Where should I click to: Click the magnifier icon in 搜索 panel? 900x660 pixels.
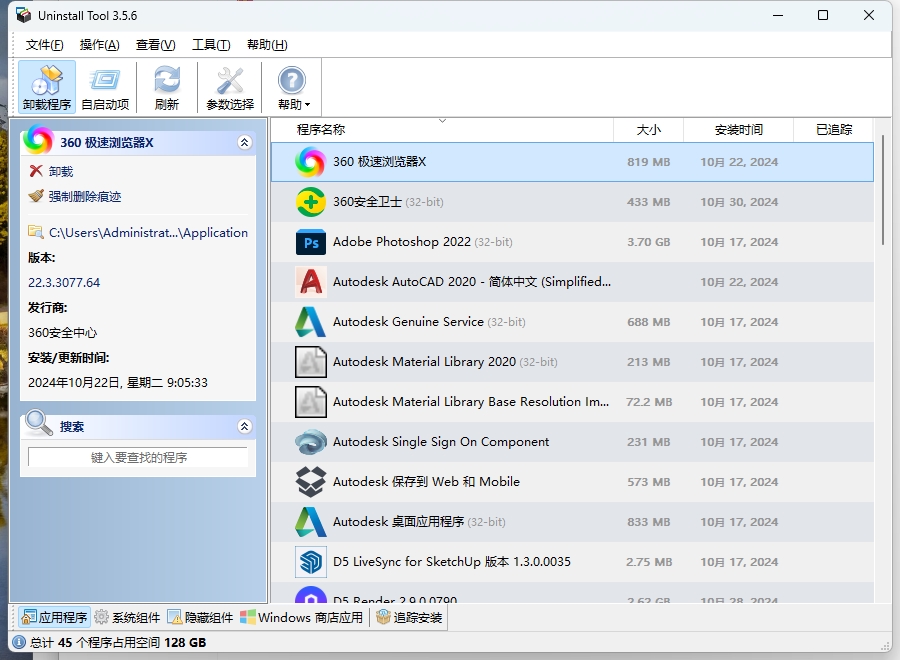(x=38, y=423)
